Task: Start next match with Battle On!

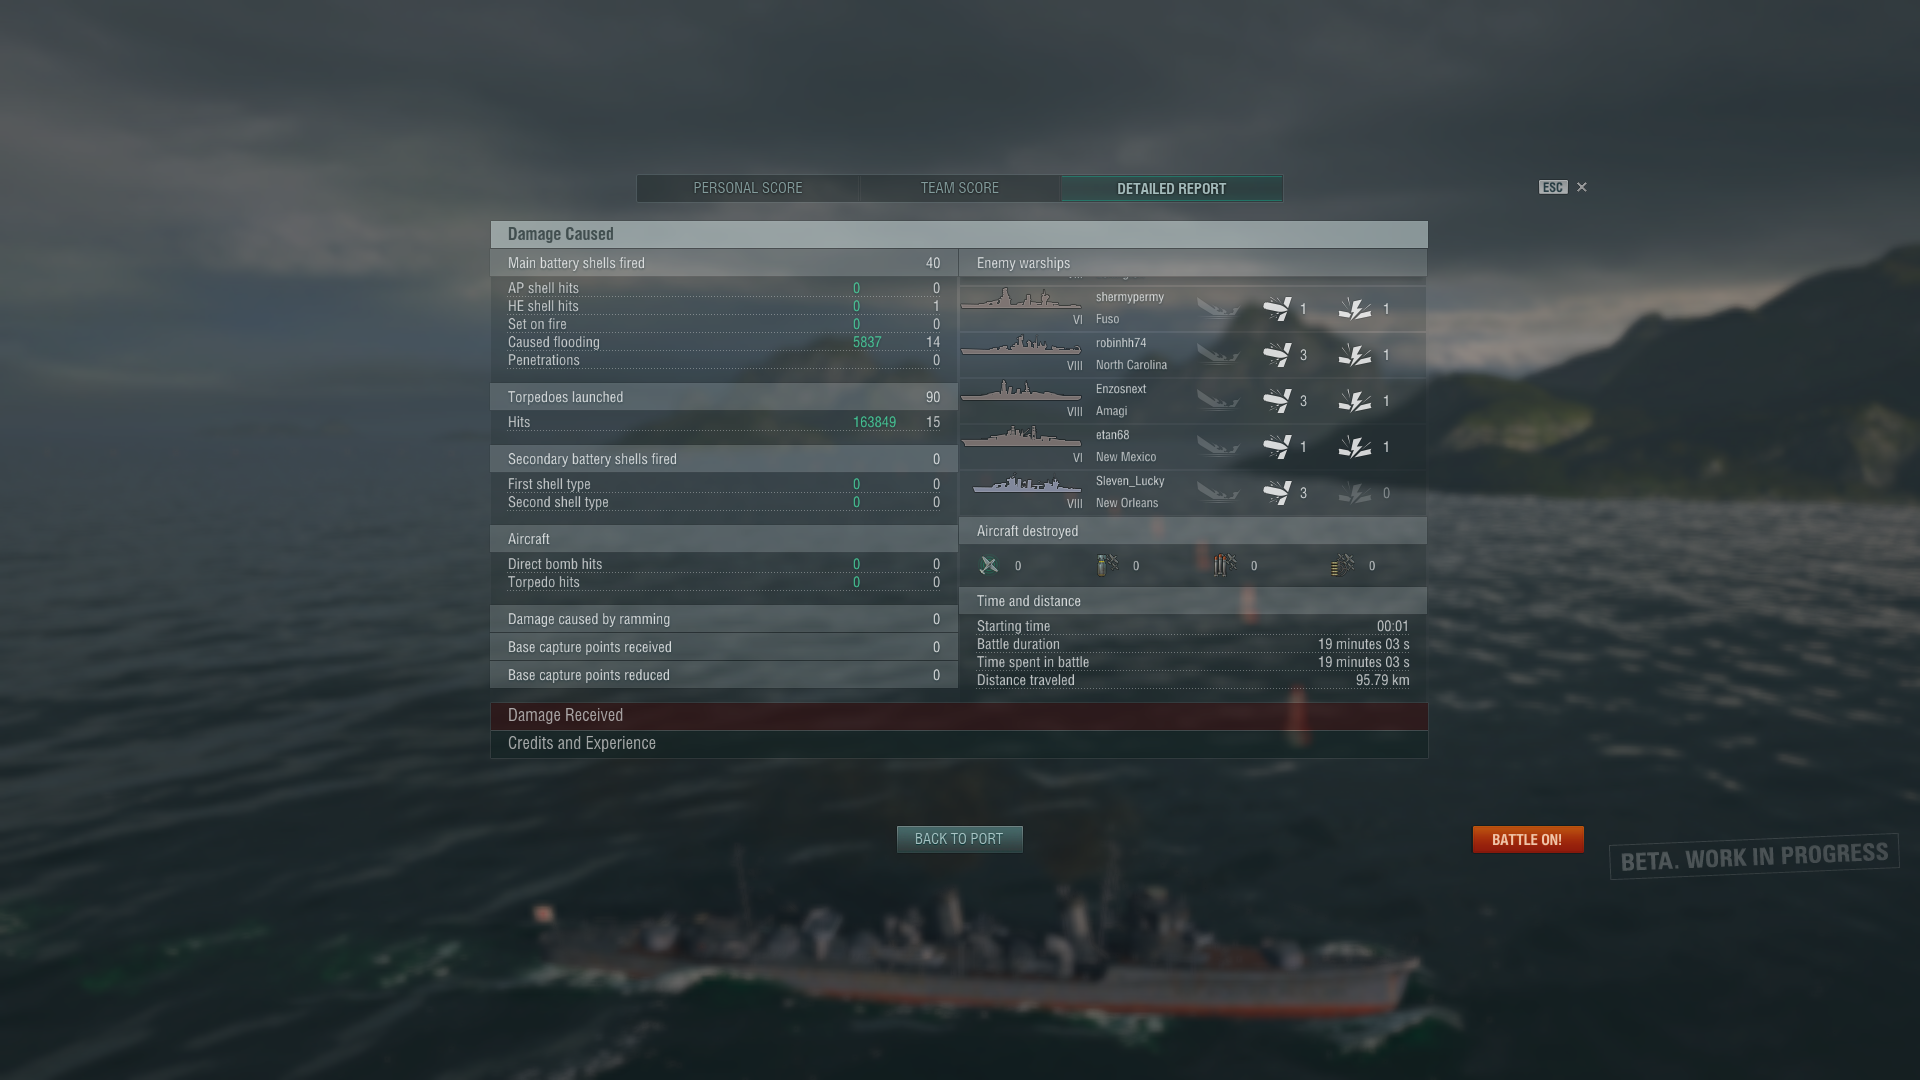Action: tap(1527, 839)
